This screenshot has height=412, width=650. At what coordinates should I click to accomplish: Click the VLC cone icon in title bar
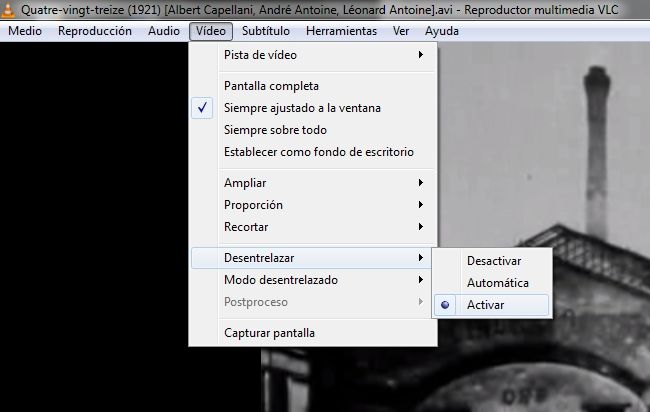7,10
